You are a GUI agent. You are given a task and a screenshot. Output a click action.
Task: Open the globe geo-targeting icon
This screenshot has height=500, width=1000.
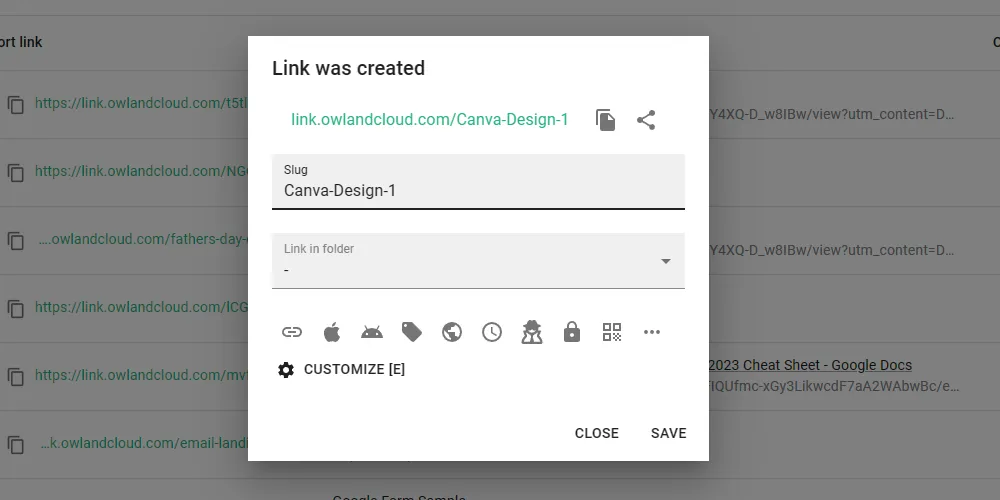click(x=452, y=332)
